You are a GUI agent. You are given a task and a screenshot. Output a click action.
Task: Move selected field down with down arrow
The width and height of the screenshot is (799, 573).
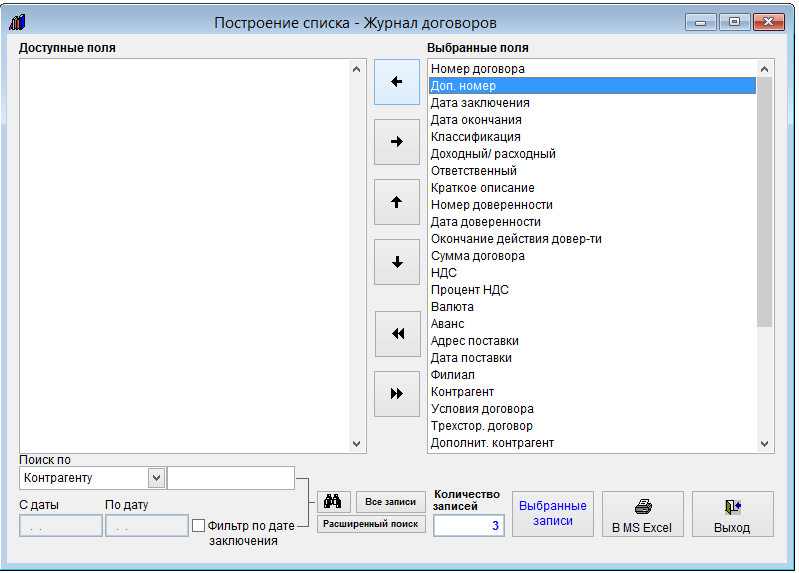coord(396,262)
